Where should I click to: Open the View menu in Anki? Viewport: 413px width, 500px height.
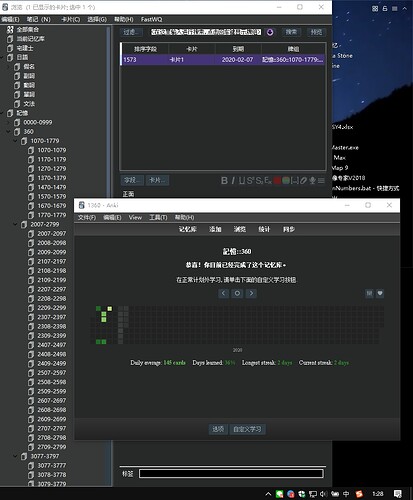[135, 217]
